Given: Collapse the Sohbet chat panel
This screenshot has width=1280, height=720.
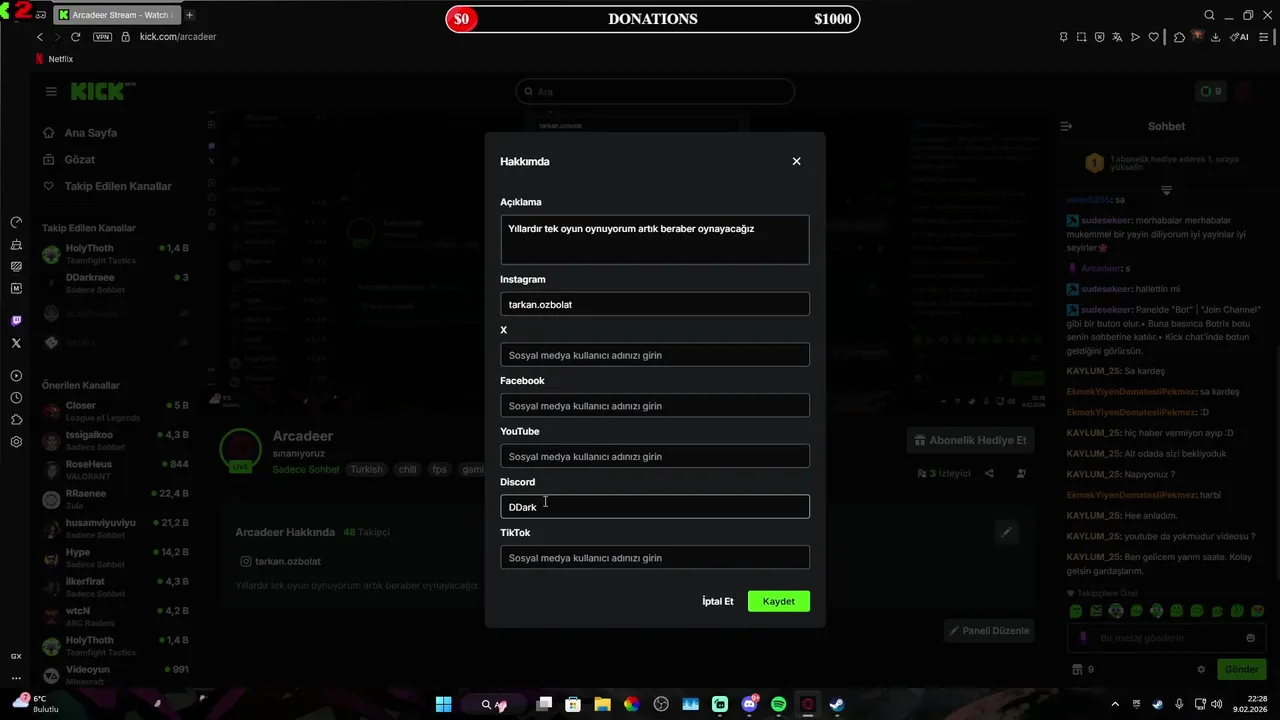Looking at the screenshot, I should click(1066, 126).
